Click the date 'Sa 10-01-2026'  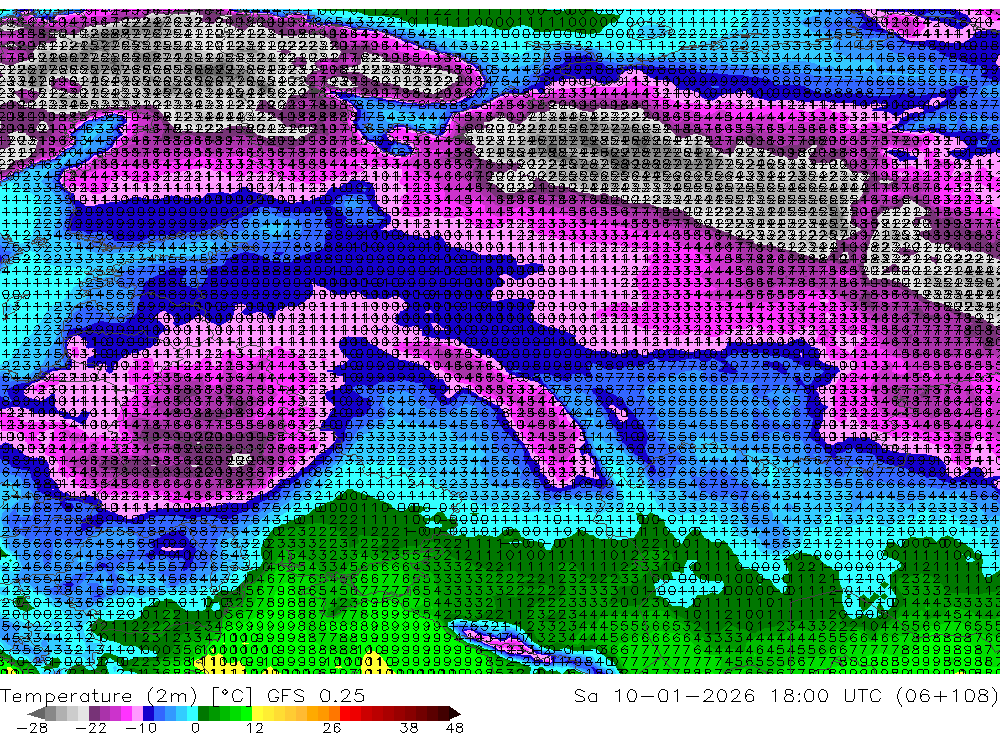(664, 695)
